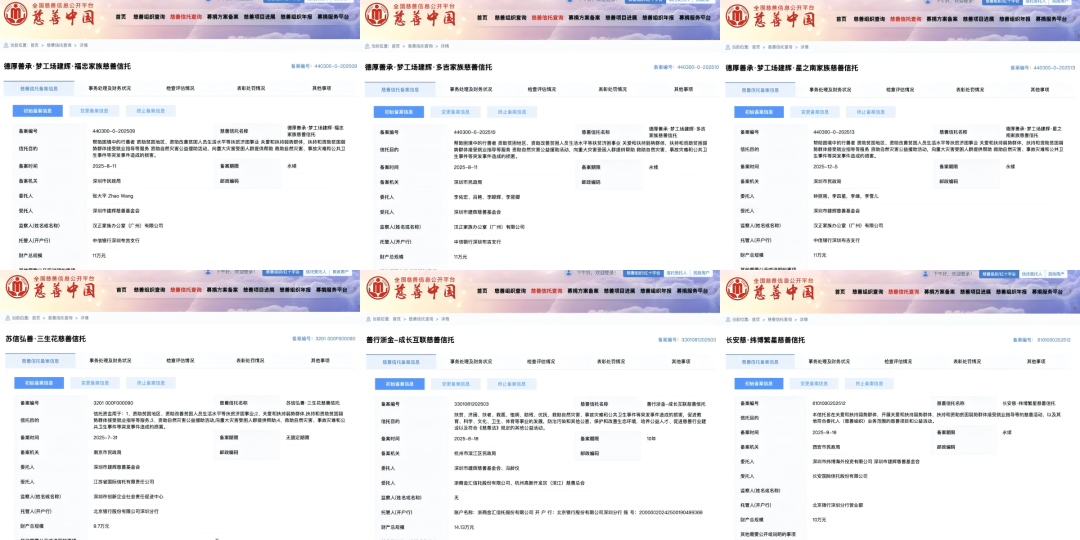Click 南京市民政局 in the 三生花 panel
The image size is (1080, 540).
coord(108,453)
